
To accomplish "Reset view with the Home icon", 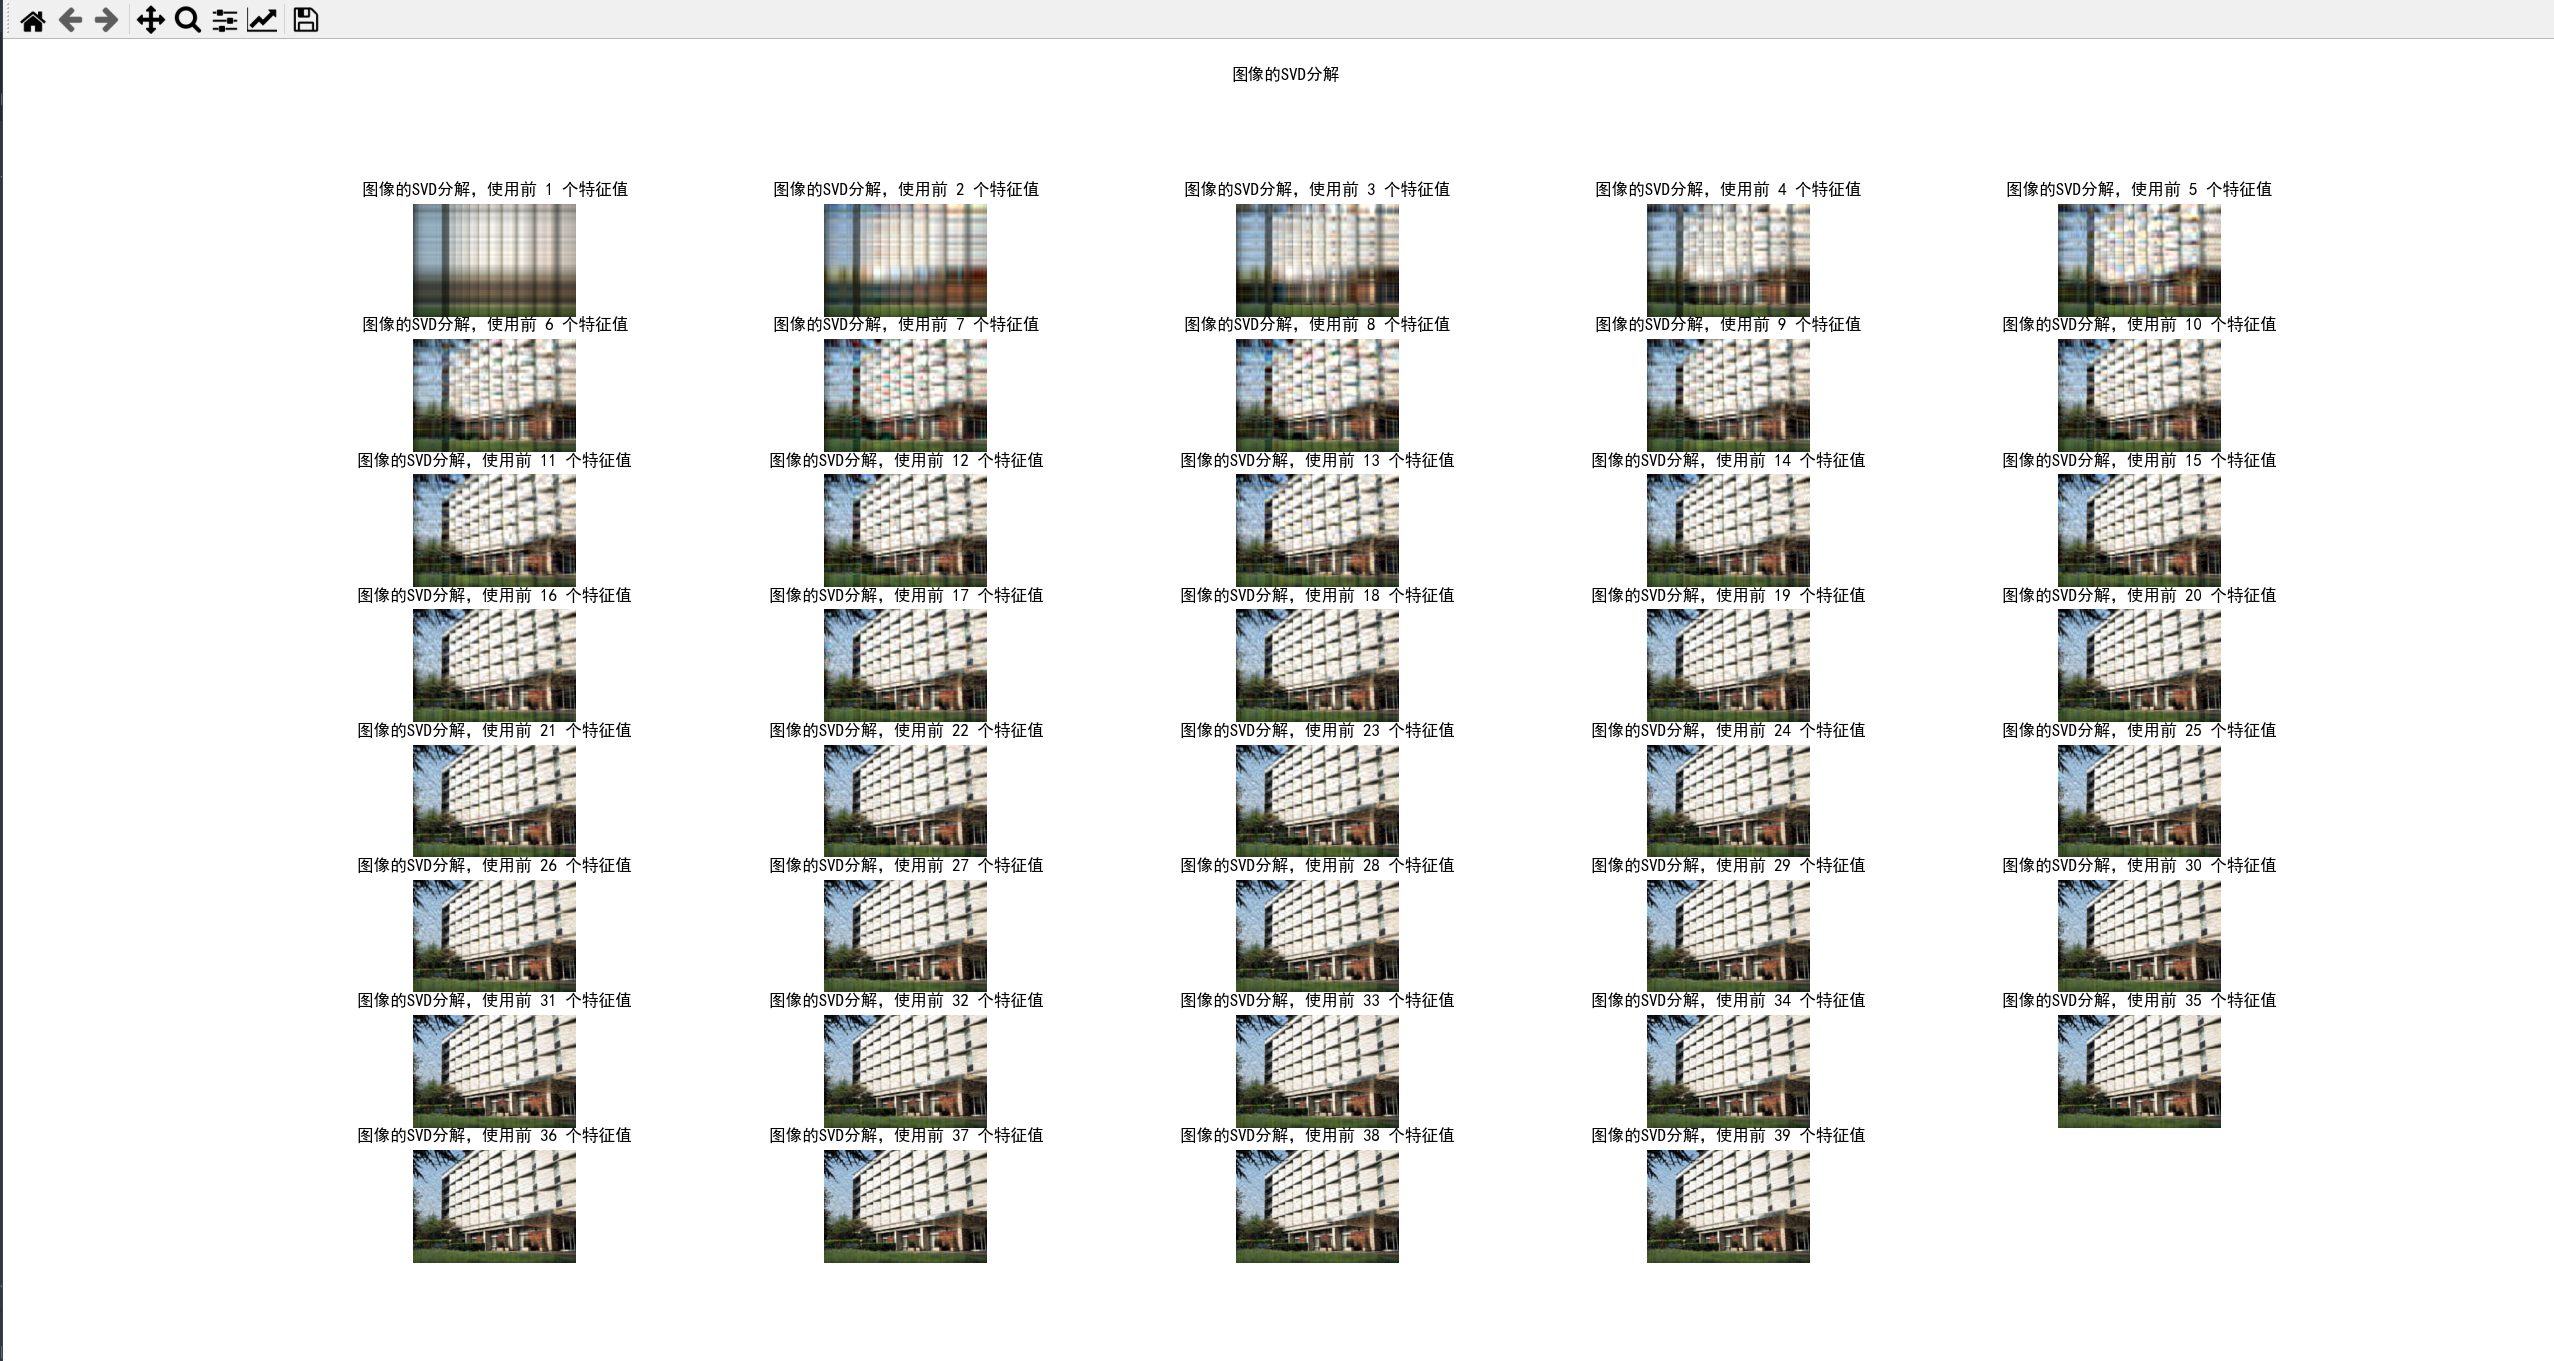I will coord(32,20).
